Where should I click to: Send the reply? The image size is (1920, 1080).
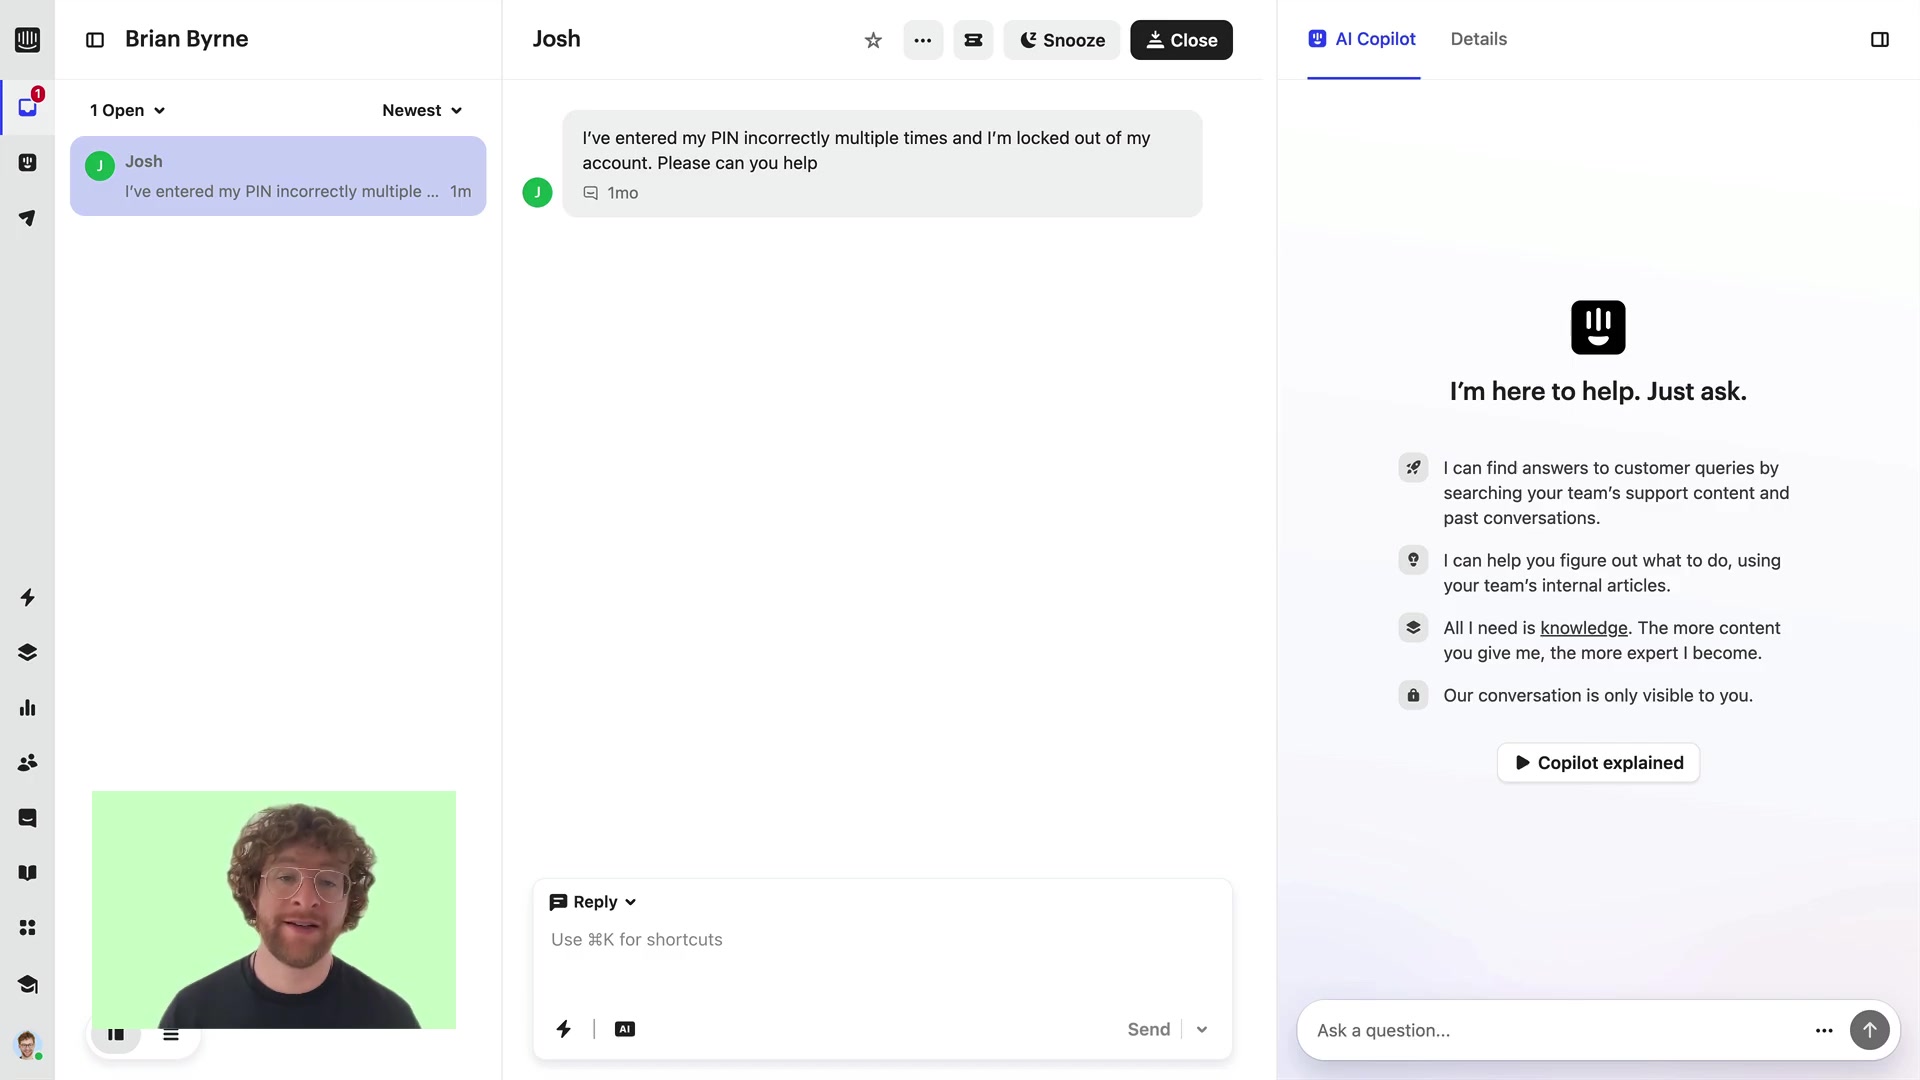(x=1148, y=1029)
